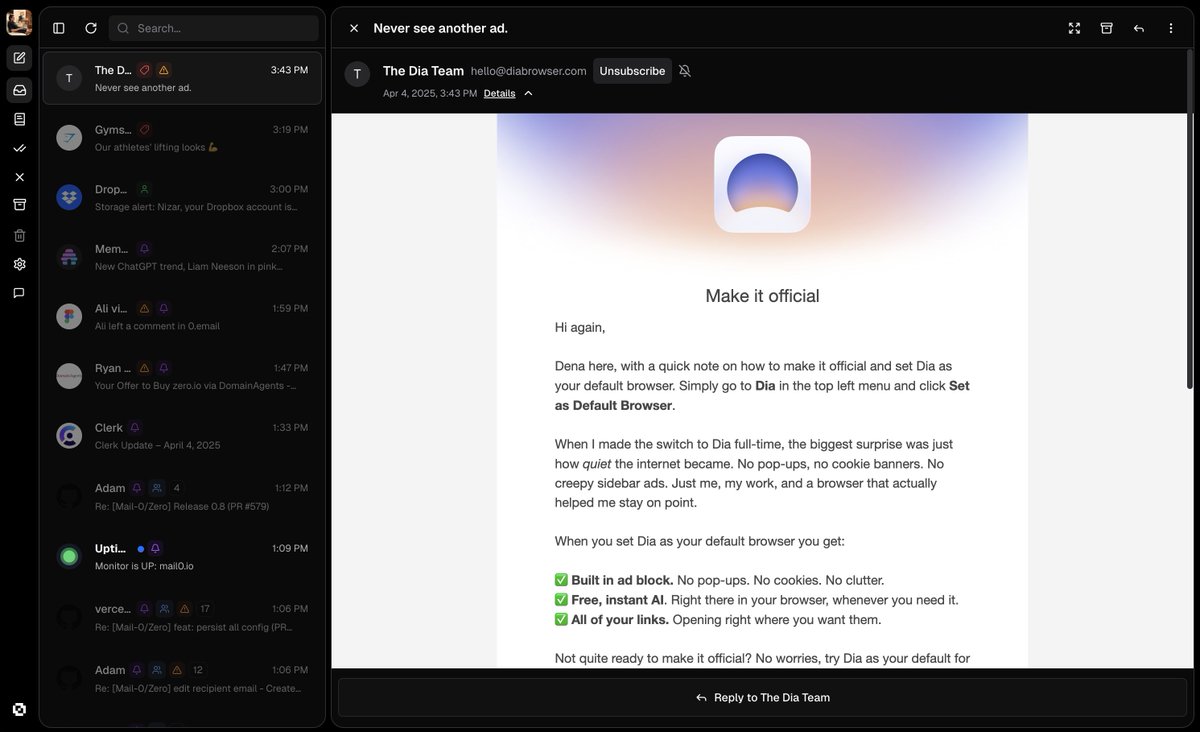The width and height of the screenshot is (1200, 732).
Task: Open the Gymshark lifting looks email
Action: tap(182, 138)
